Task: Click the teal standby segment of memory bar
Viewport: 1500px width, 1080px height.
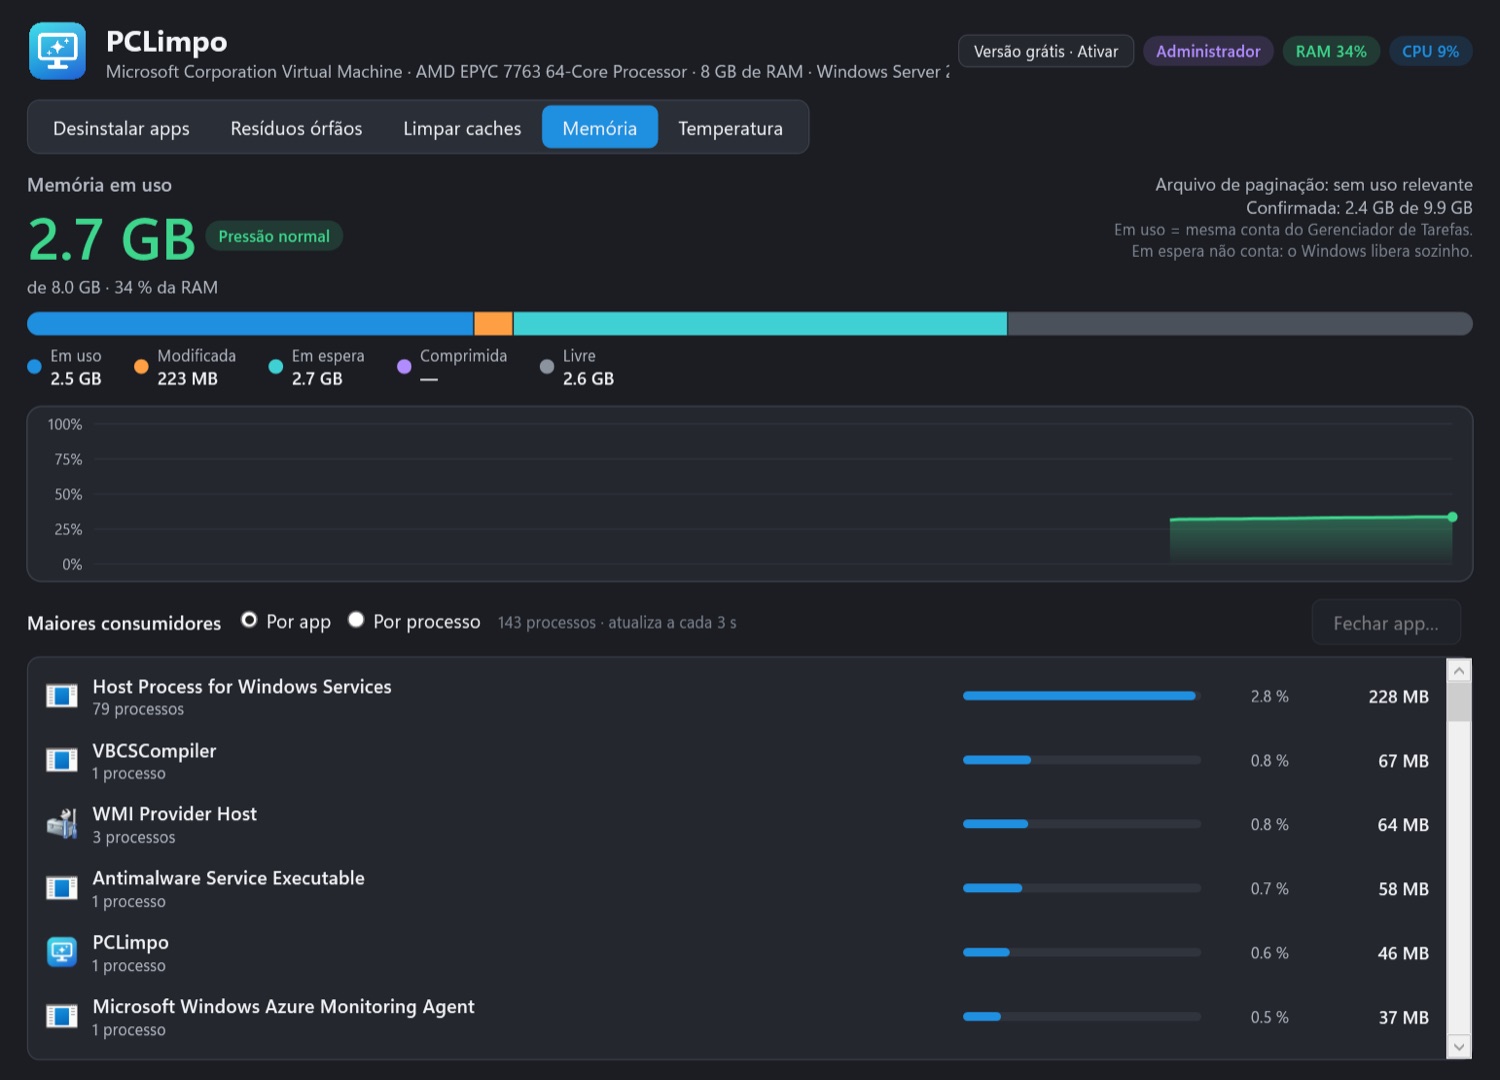Action: pyautogui.click(x=760, y=324)
